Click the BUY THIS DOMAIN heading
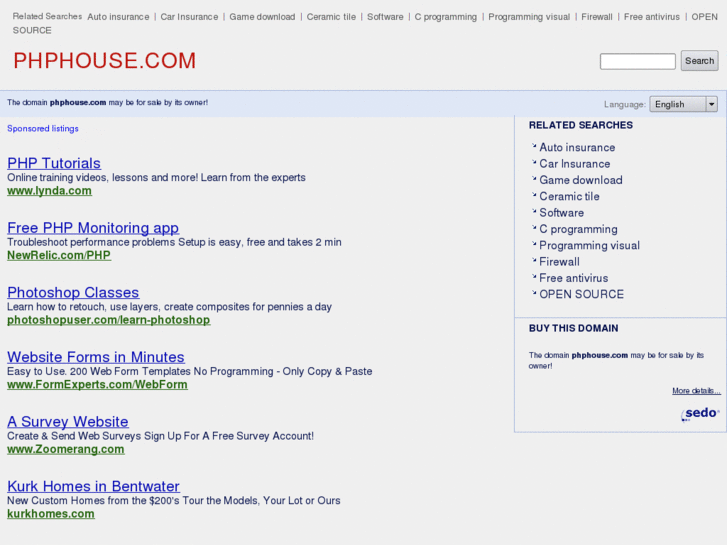The height and width of the screenshot is (545, 727). pos(574,328)
